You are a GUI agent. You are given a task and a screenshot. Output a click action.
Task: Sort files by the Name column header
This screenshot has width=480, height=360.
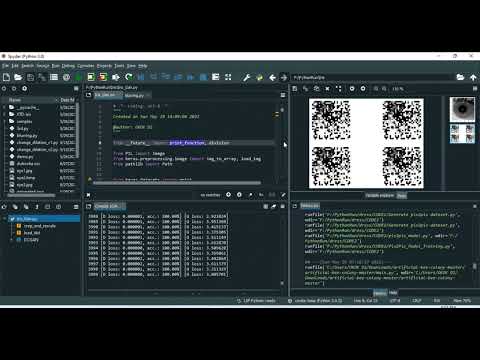click(x=30, y=100)
